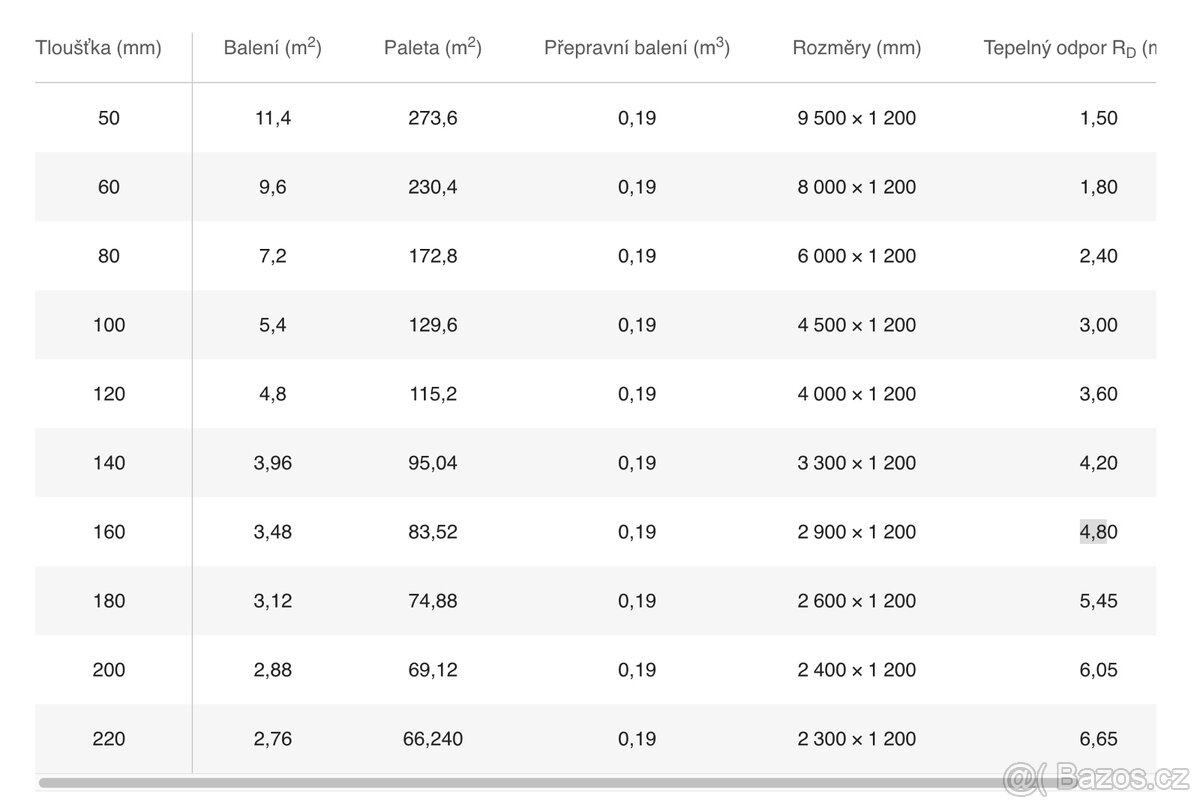The image size is (1200, 807).
Task: Select the 220 mm thickness cell
Action: [109, 739]
